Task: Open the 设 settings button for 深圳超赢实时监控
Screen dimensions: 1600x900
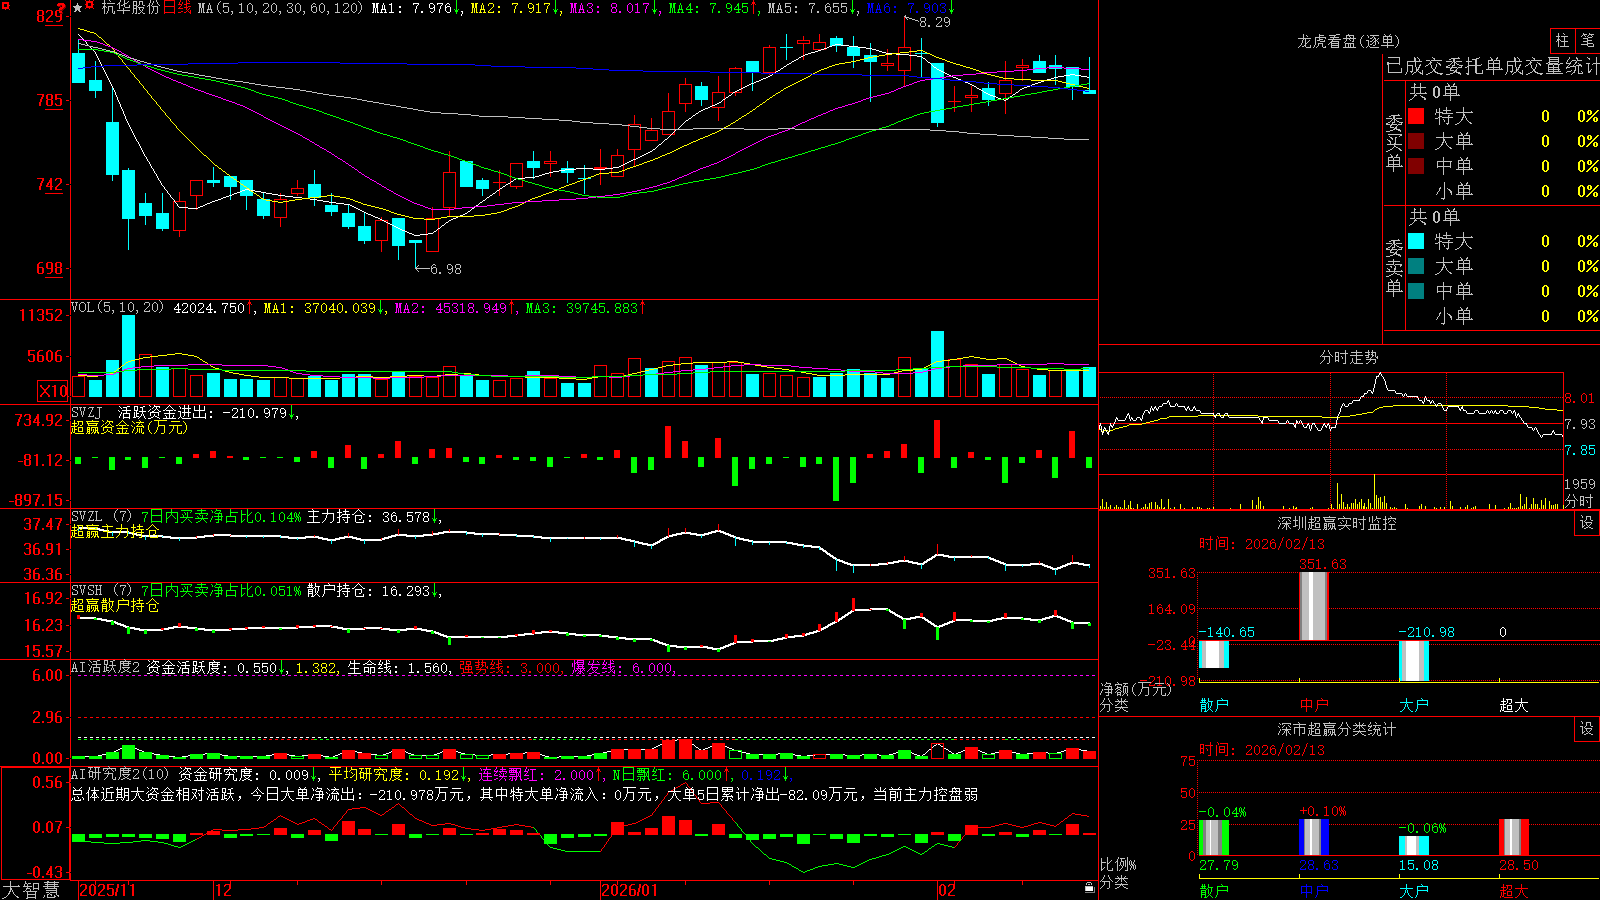Action: click(x=1587, y=523)
